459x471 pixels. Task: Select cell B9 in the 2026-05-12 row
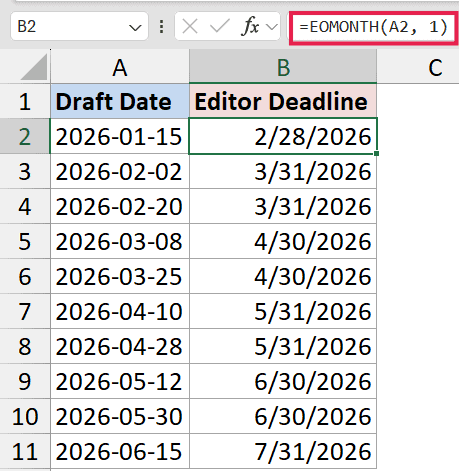pyautogui.click(x=283, y=381)
